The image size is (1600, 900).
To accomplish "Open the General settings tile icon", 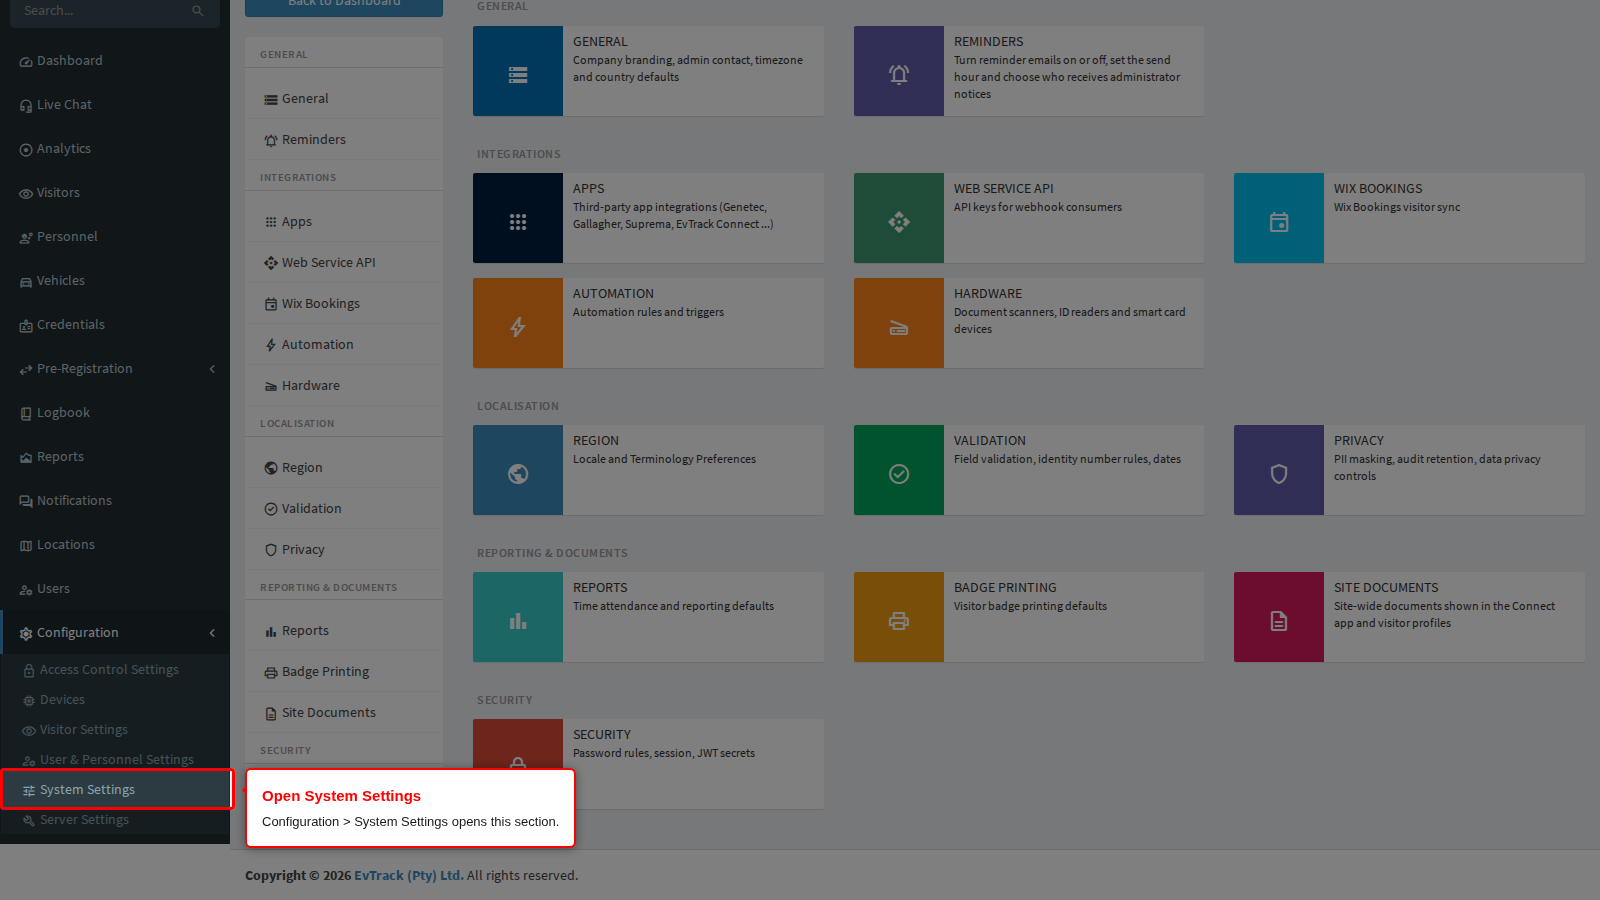I will [518, 75].
